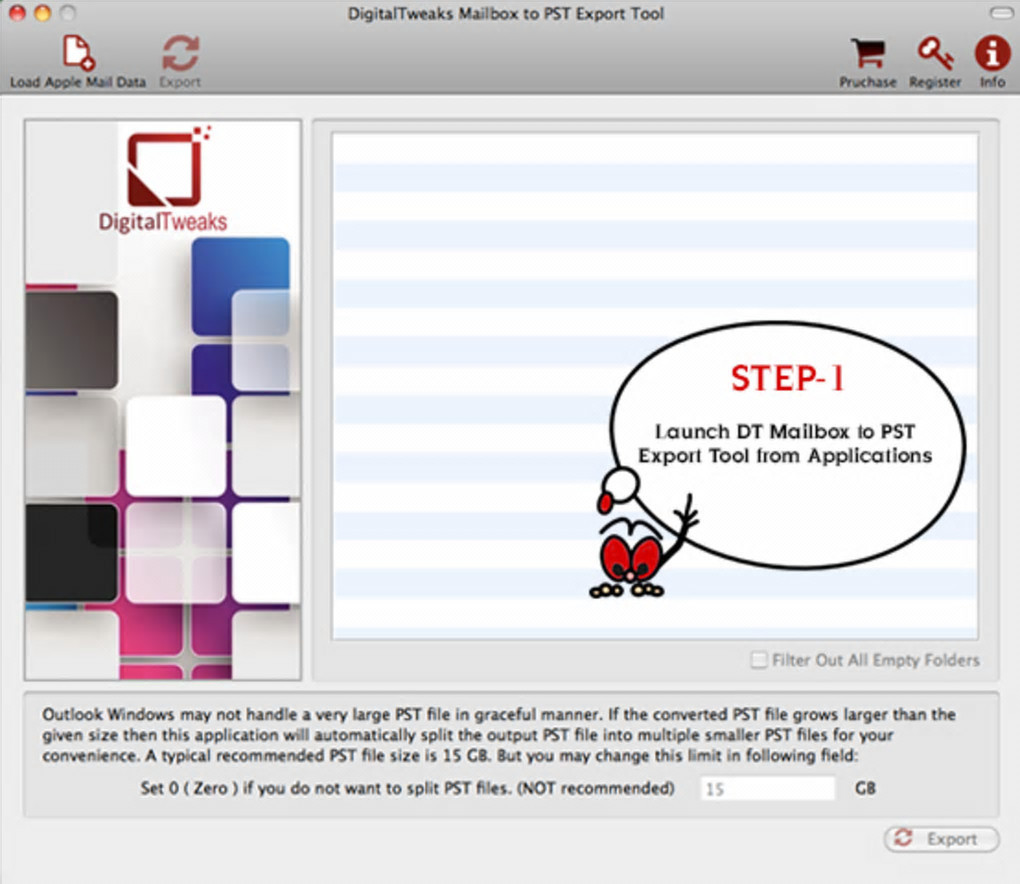1020x884 pixels.
Task: Minimize the window with yellow button
Action: [x=42, y=13]
